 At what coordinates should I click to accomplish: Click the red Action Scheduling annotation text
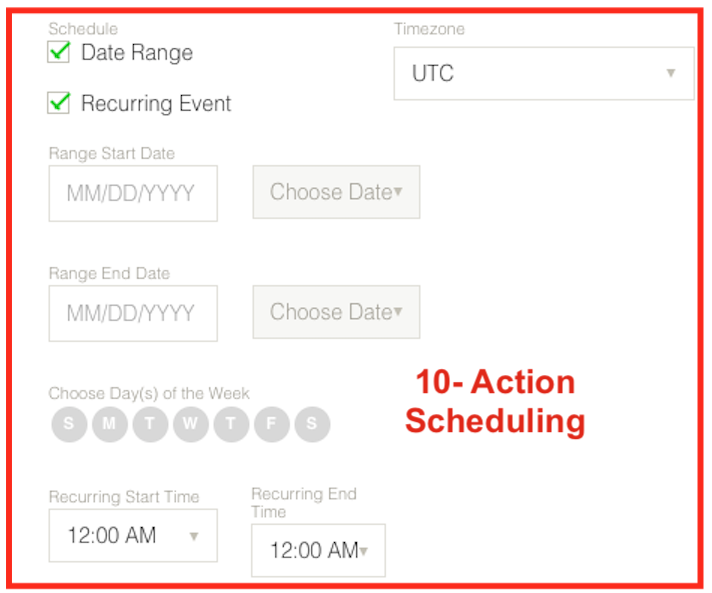pos(495,401)
